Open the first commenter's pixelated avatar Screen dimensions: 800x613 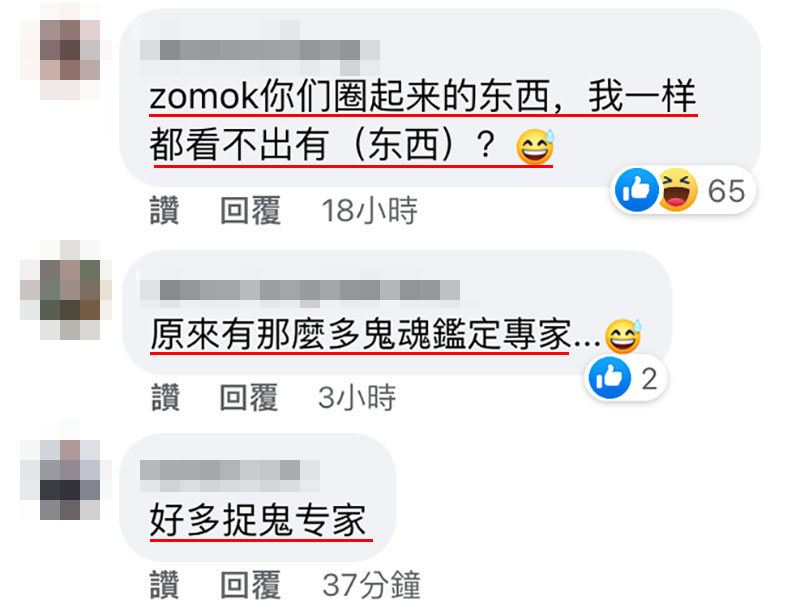coord(65,51)
